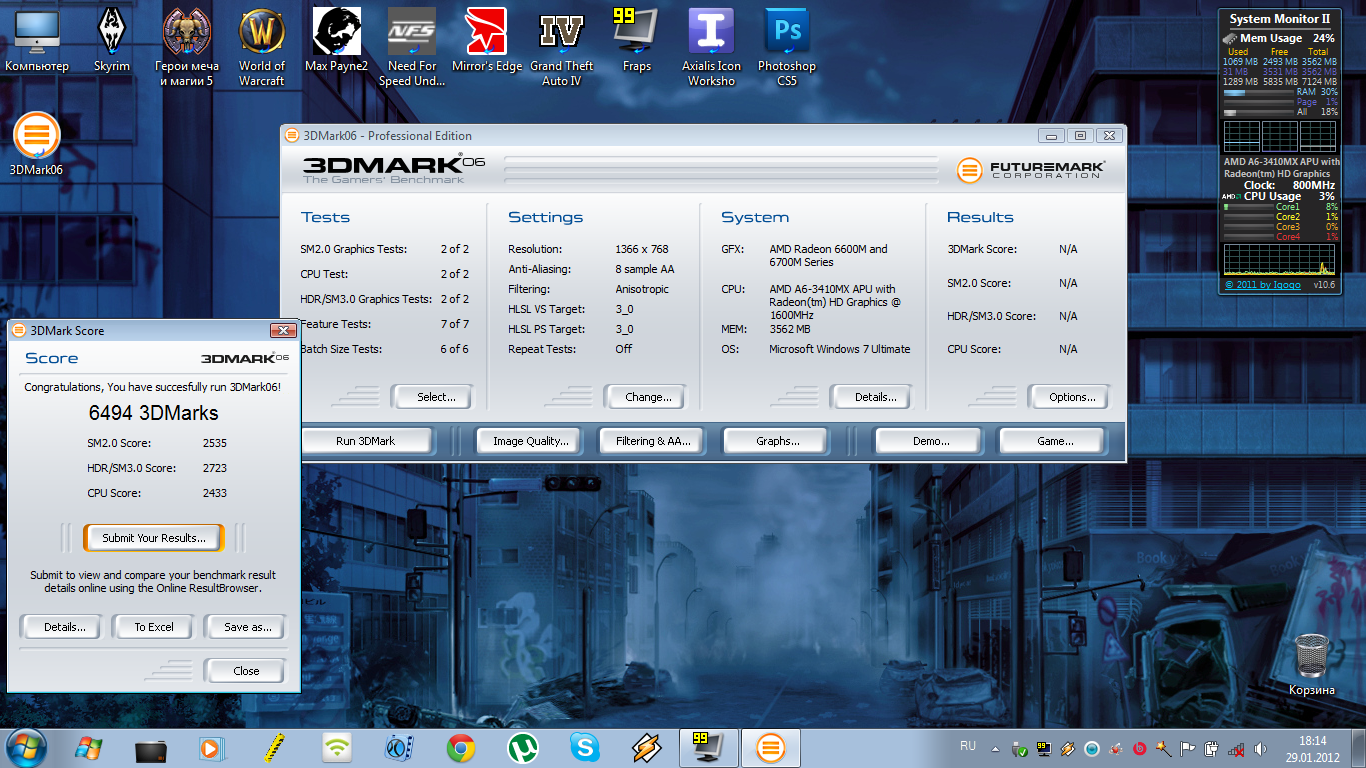Switch to the 3DMark06 taskbar button
1366x768 pixels.
(x=771, y=748)
